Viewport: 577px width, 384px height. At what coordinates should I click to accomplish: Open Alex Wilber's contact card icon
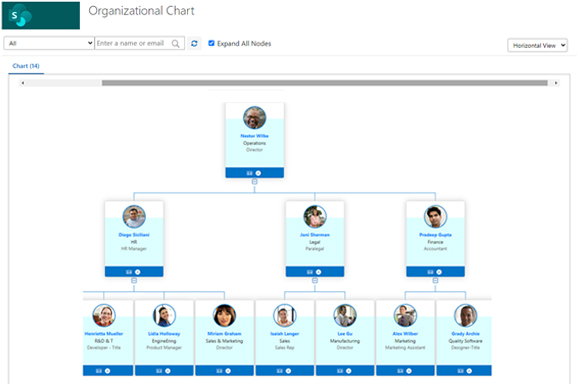(400, 371)
